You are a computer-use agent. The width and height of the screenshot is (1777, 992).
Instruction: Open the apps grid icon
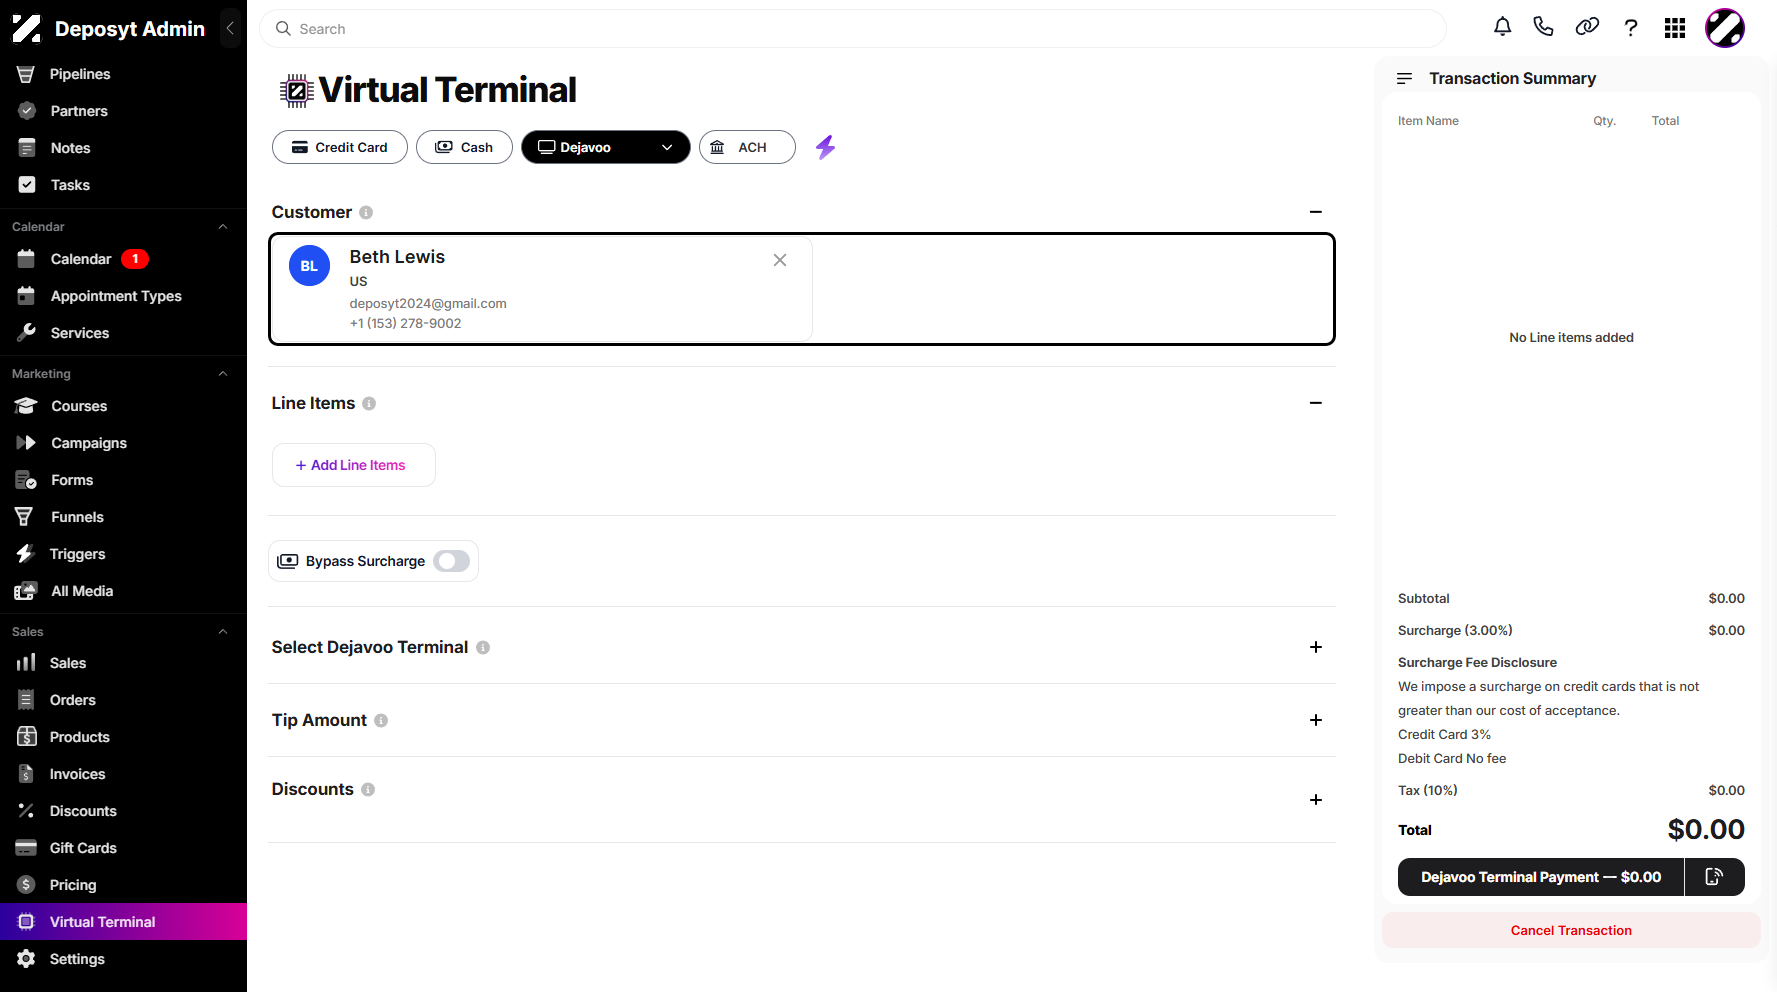[1675, 28]
